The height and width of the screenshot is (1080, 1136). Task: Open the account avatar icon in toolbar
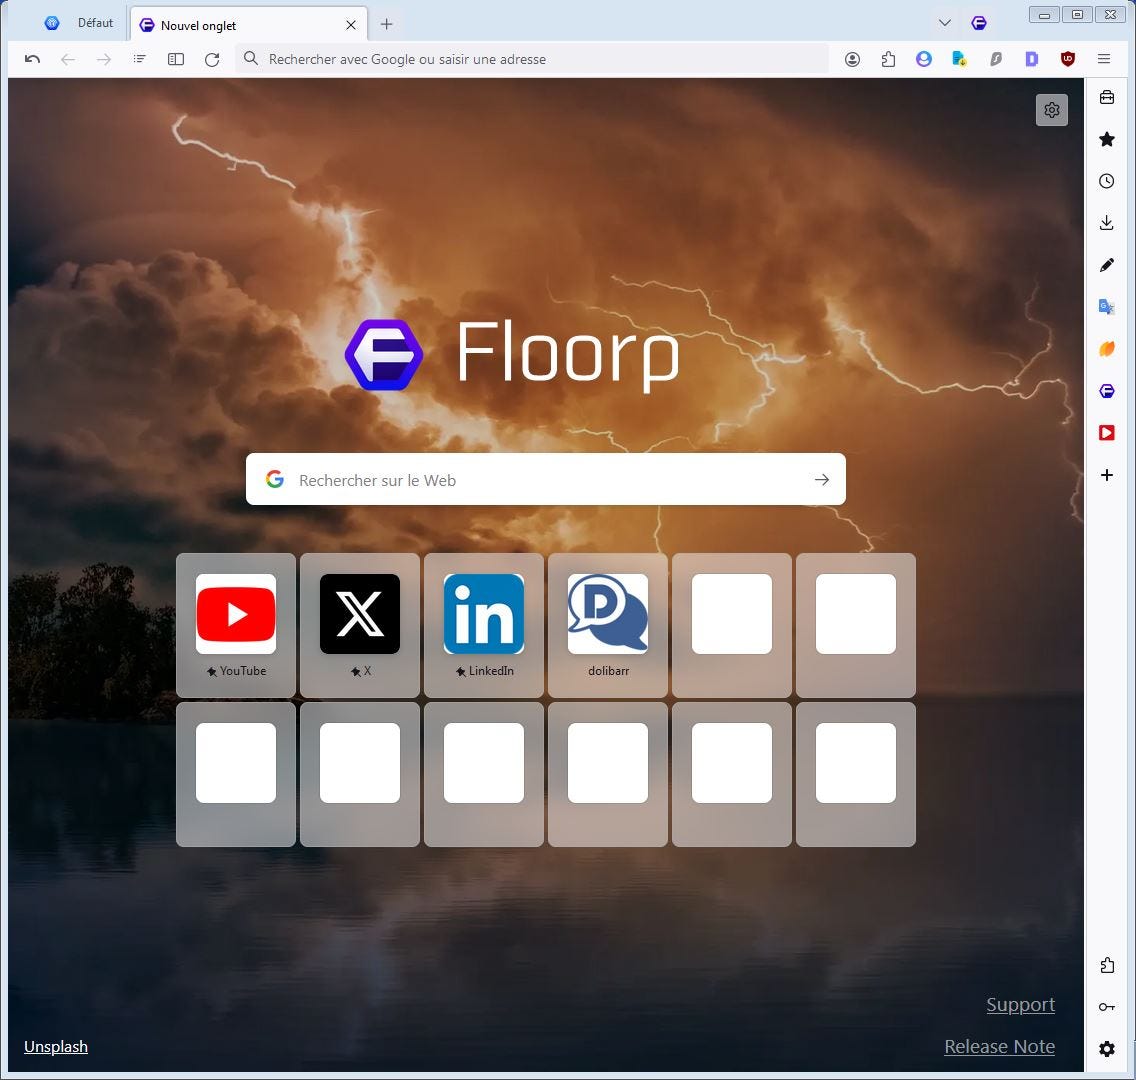coord(853,59)
